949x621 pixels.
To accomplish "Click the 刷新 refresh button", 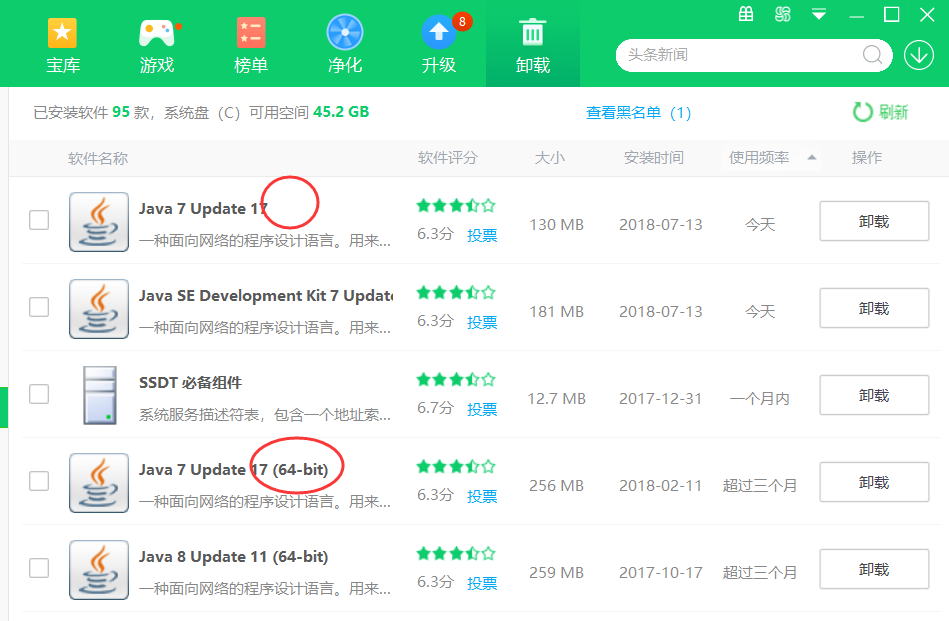I will point(881,112).
